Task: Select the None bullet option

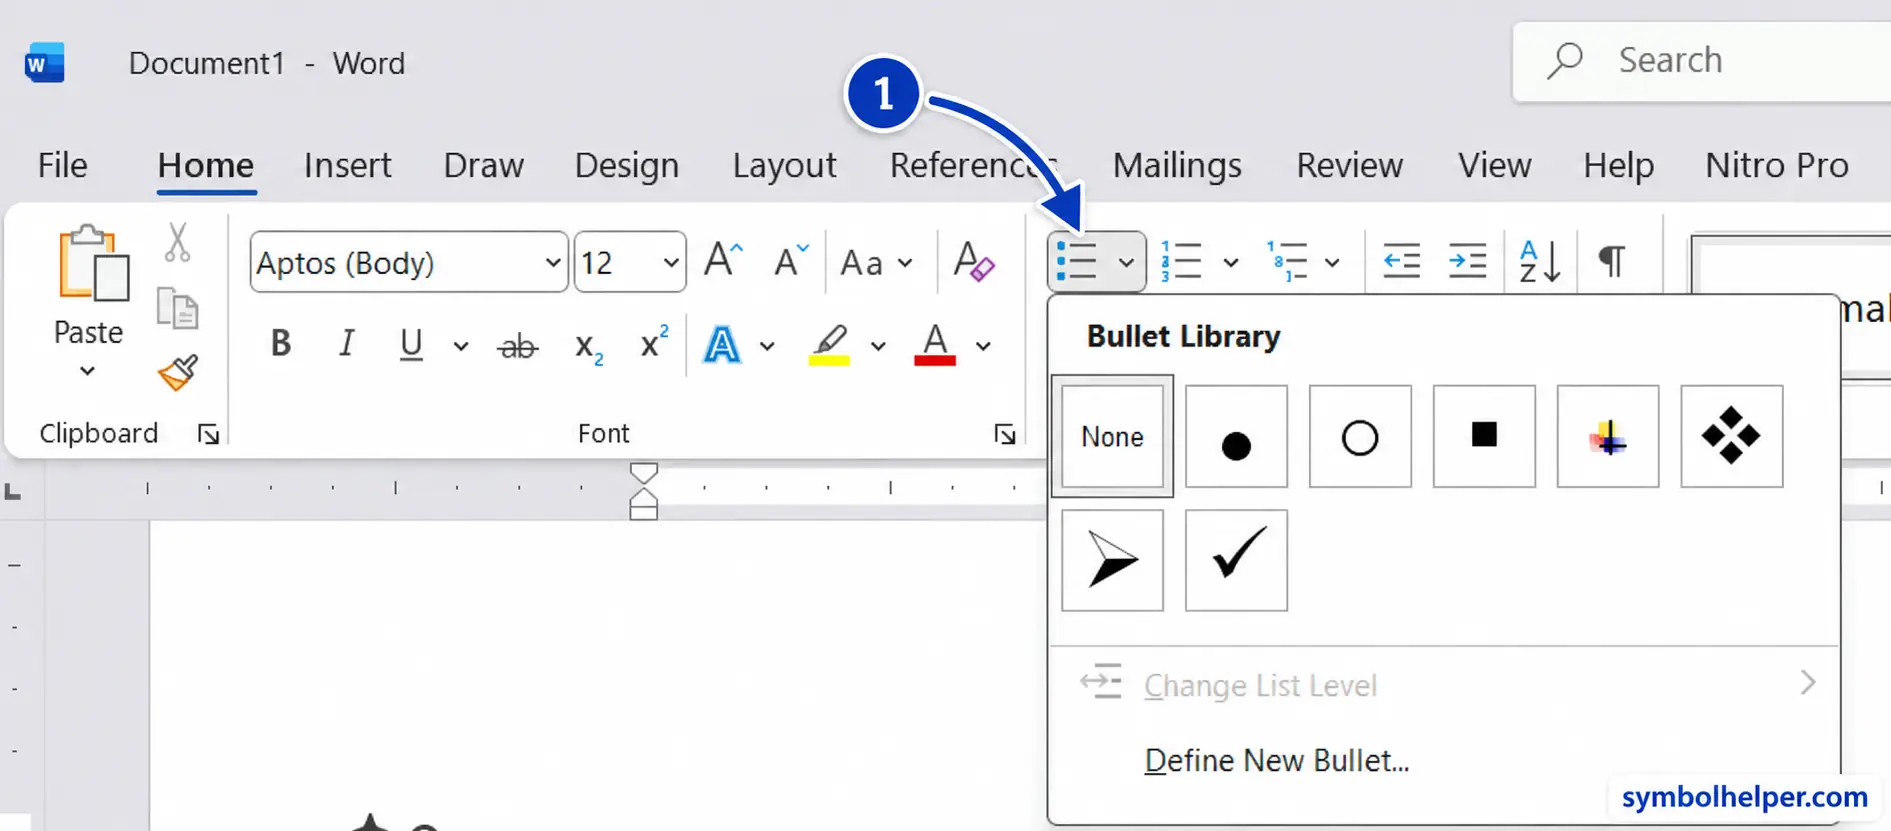Action: coord(1112,436)
